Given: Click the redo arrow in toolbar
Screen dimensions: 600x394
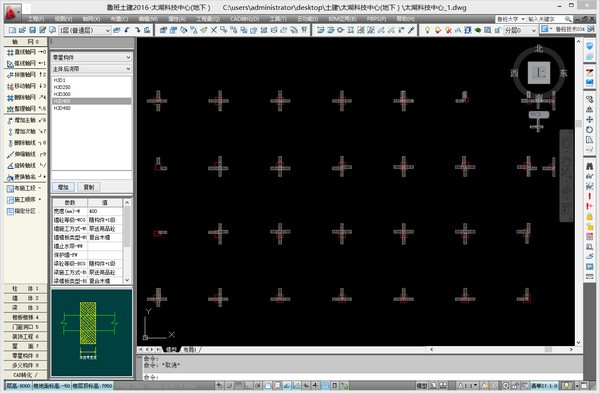Looking at the screenshot, I should tap(137, 30).
